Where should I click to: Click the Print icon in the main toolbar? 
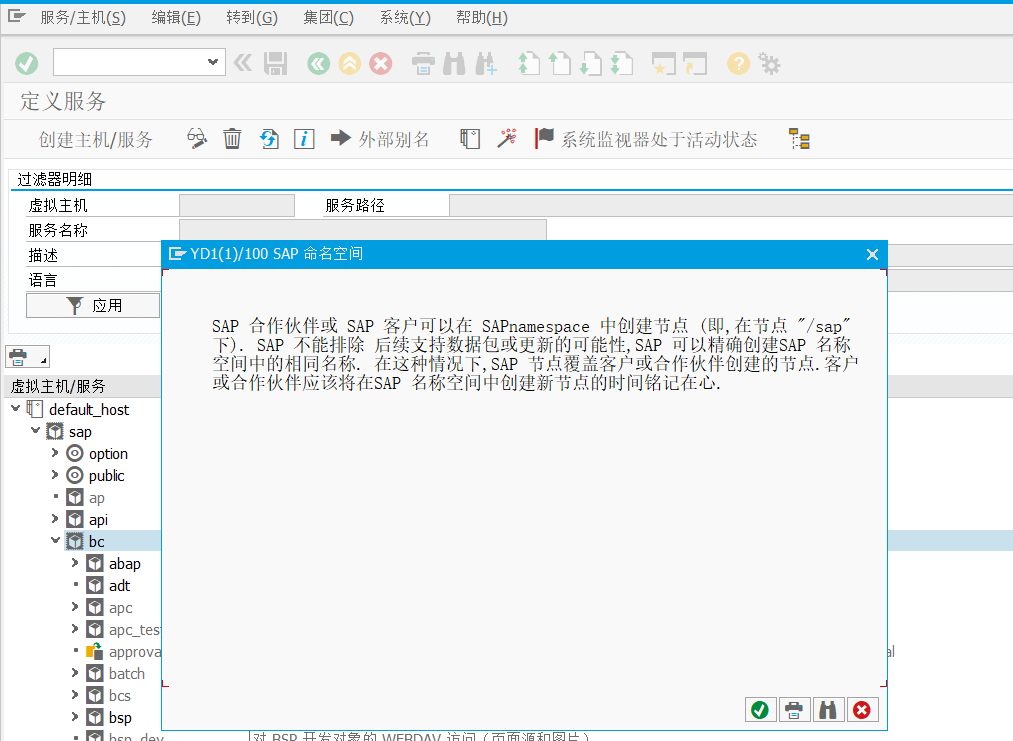423,63
